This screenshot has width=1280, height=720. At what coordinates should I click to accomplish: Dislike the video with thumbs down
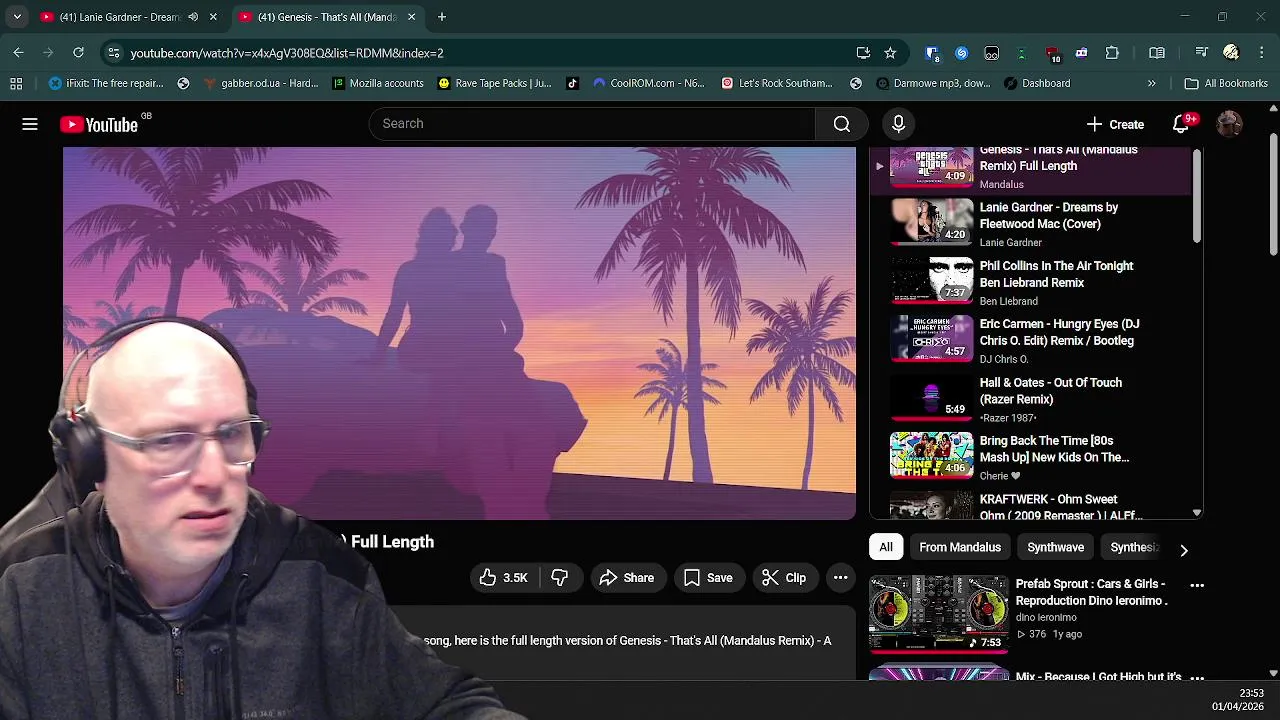click(x=560, y=578)
